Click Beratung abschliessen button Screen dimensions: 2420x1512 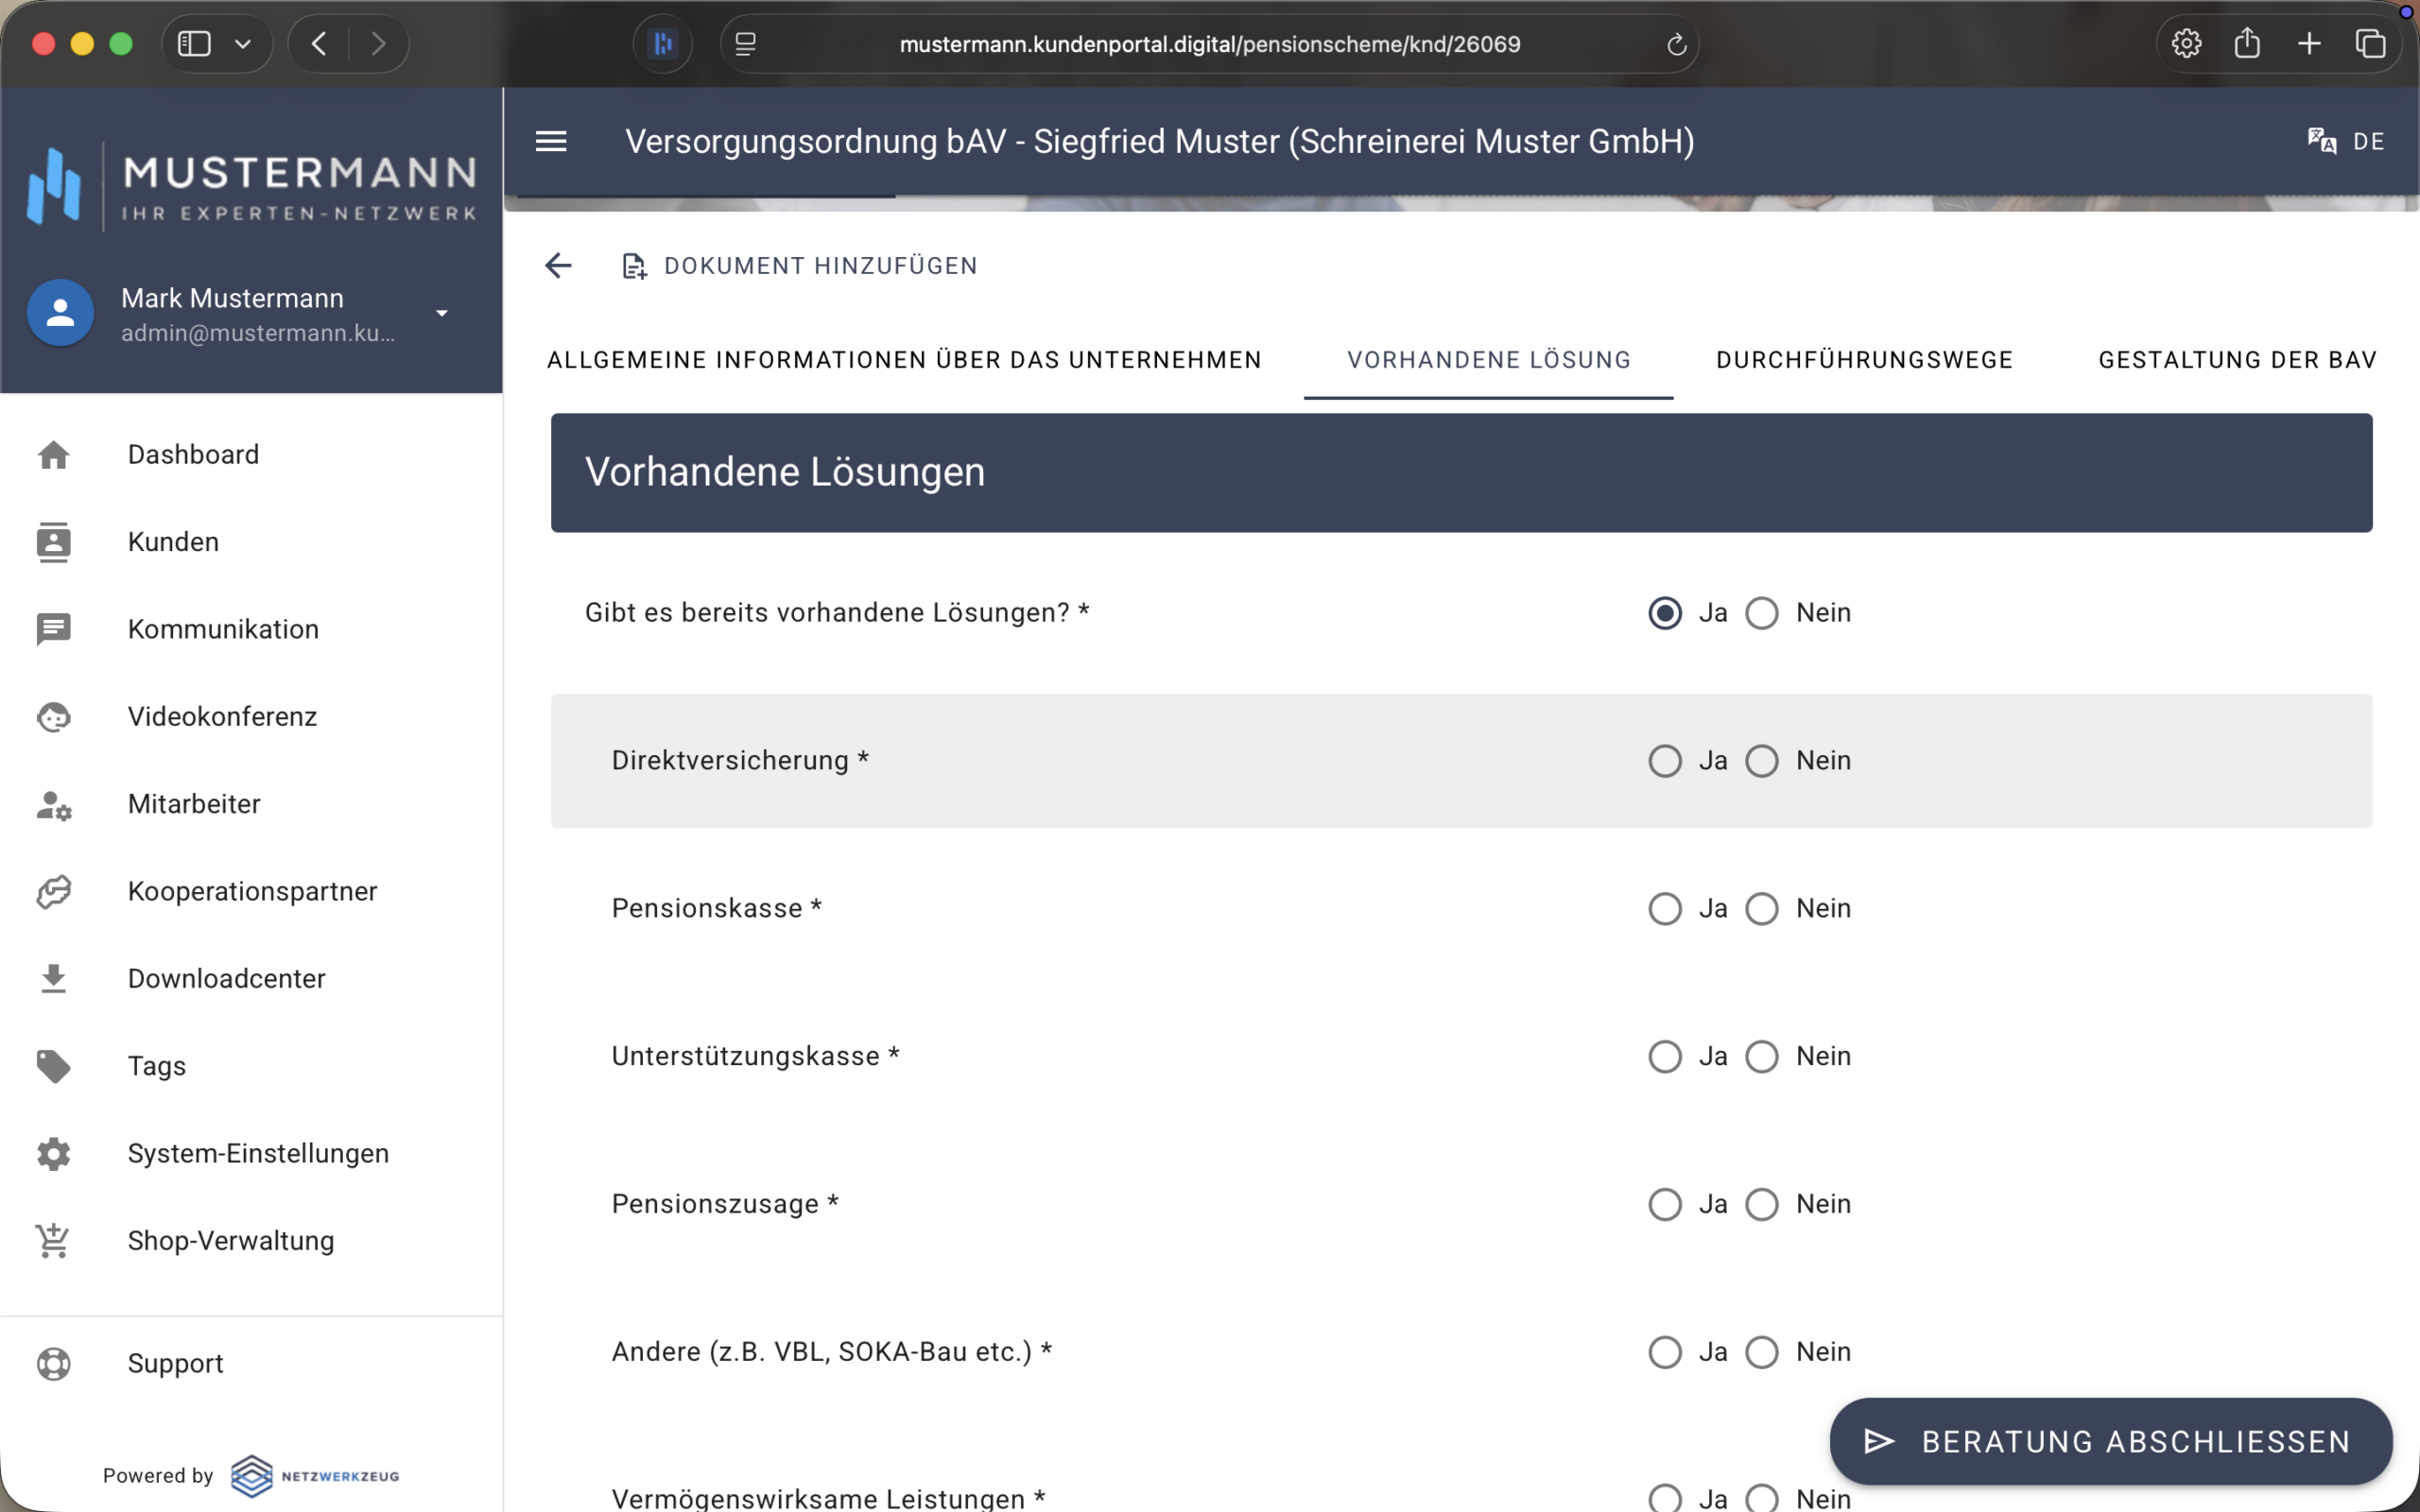pyautogui.click(x=2110, y=1441)
